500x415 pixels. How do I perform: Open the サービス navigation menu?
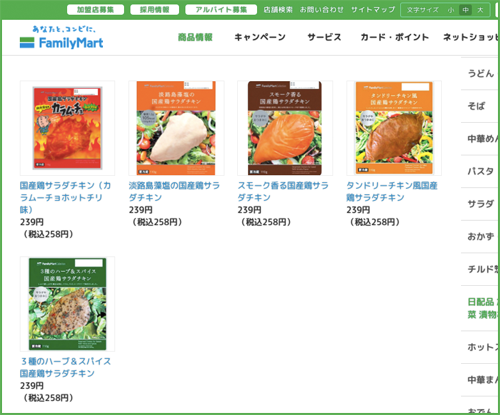coord(324,37)
